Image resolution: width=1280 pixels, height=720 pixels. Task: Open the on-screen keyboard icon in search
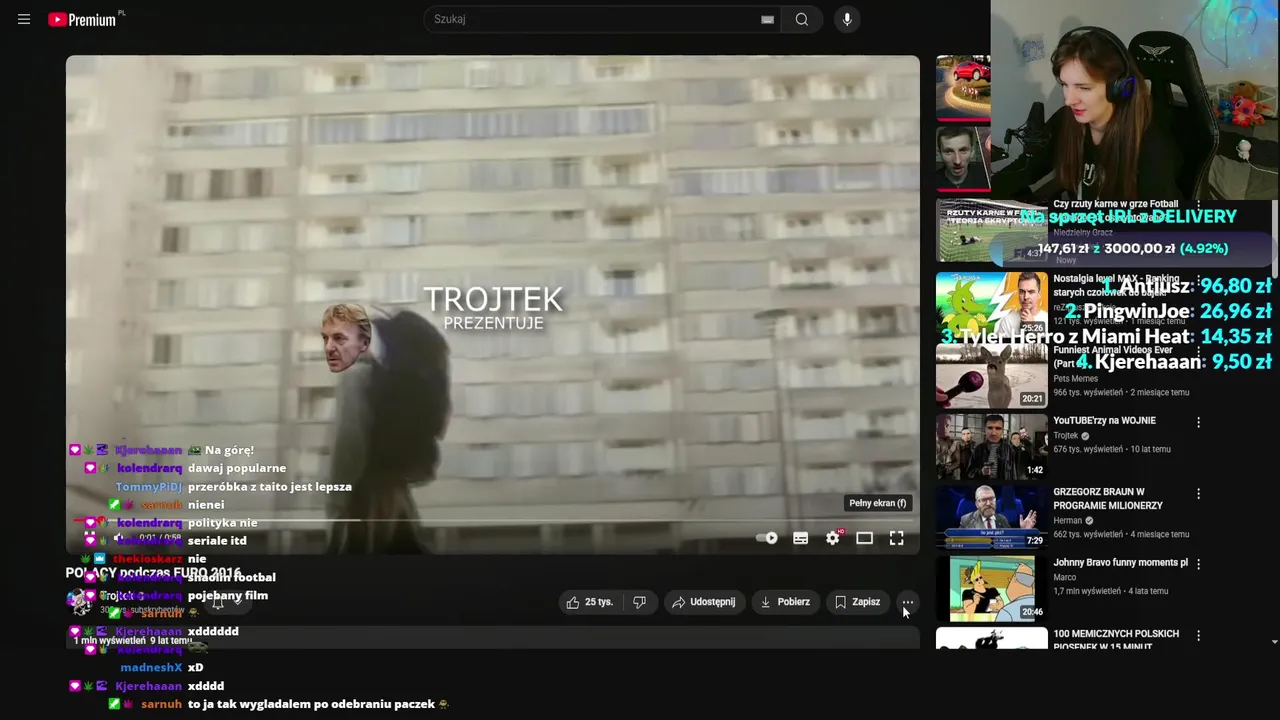[767, 19]
